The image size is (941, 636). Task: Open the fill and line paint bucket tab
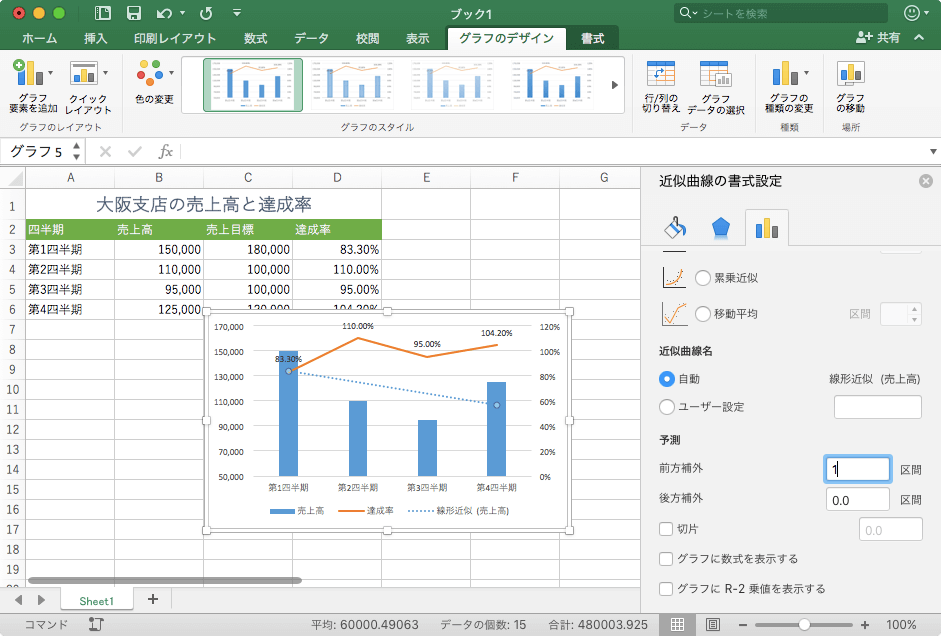[675, 227]
